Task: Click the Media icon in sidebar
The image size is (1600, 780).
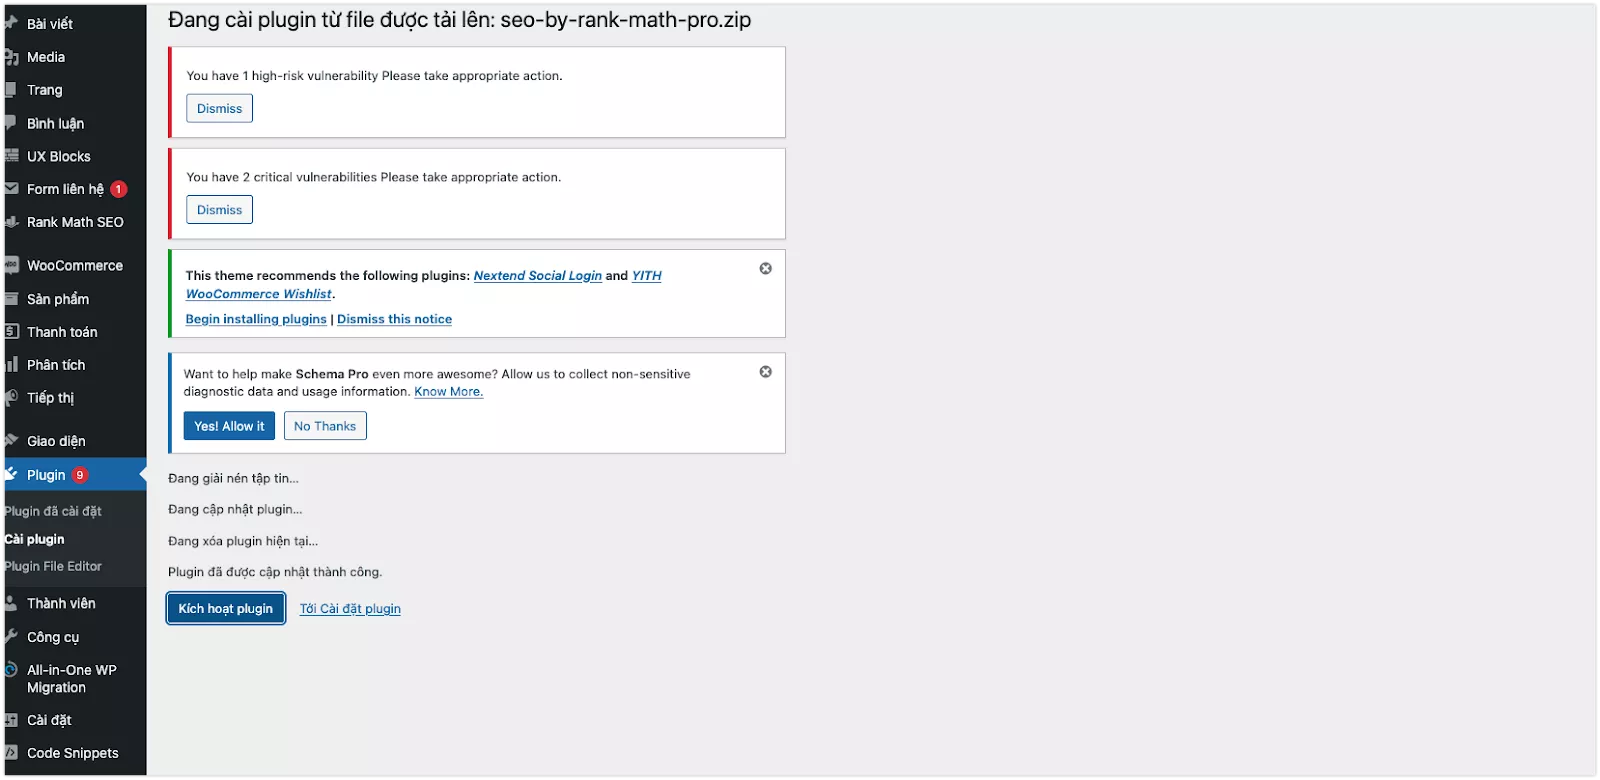Action: (11, 57)
